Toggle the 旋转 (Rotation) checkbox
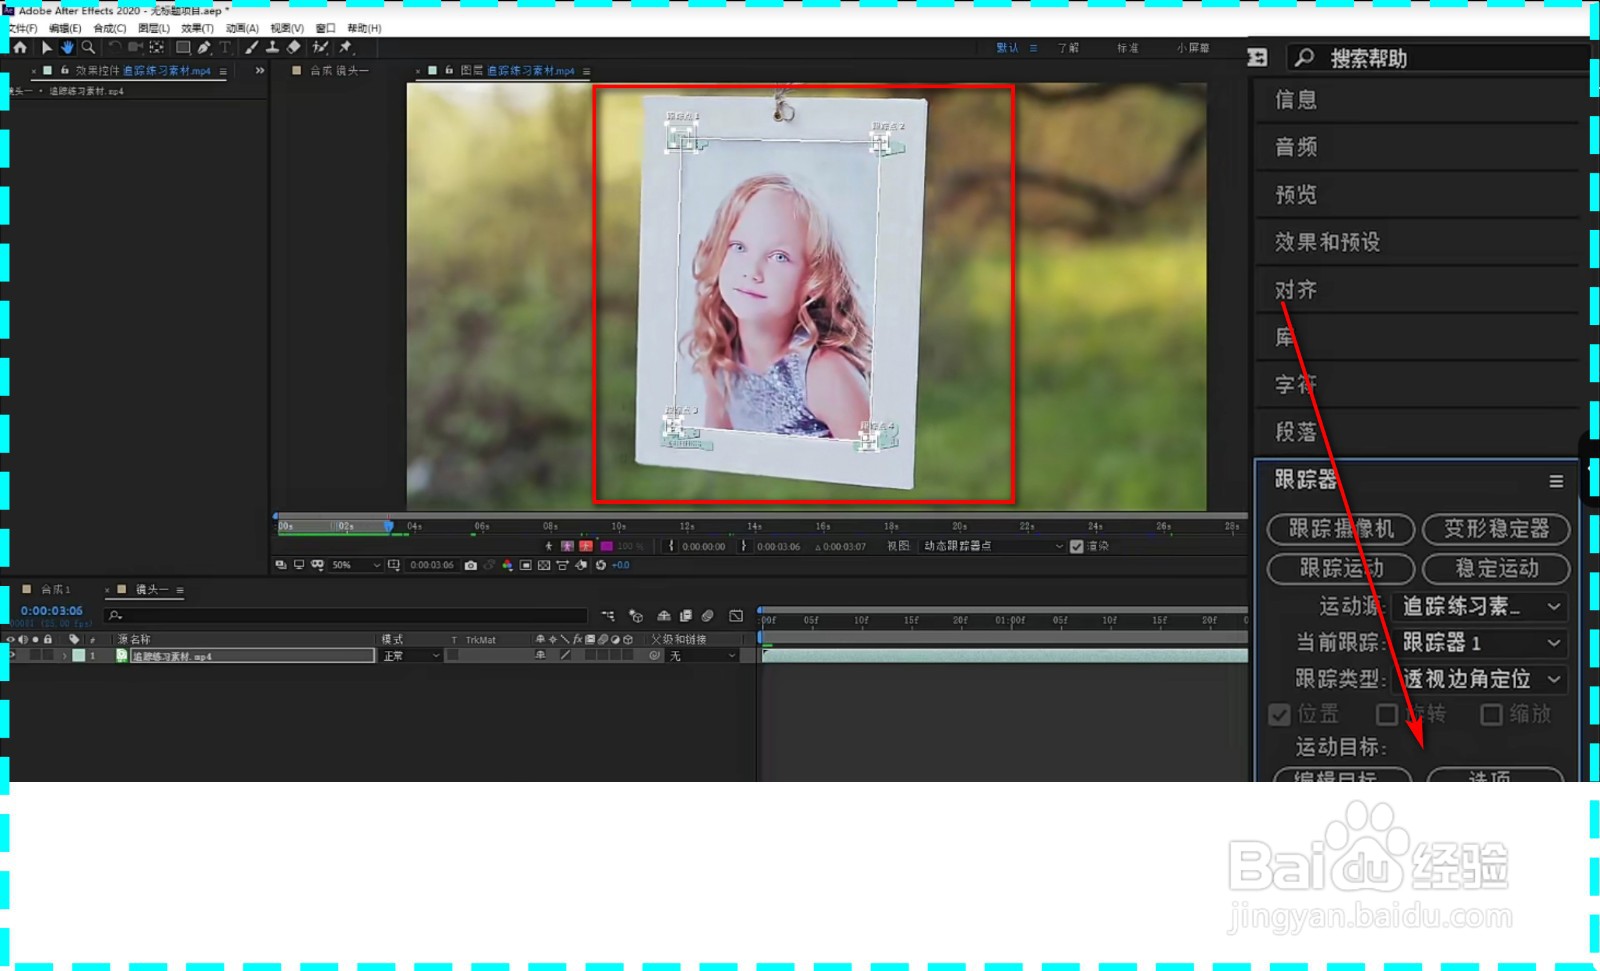The width and height of the screenshot is (1600, 971). click(x=1386, y=714)
